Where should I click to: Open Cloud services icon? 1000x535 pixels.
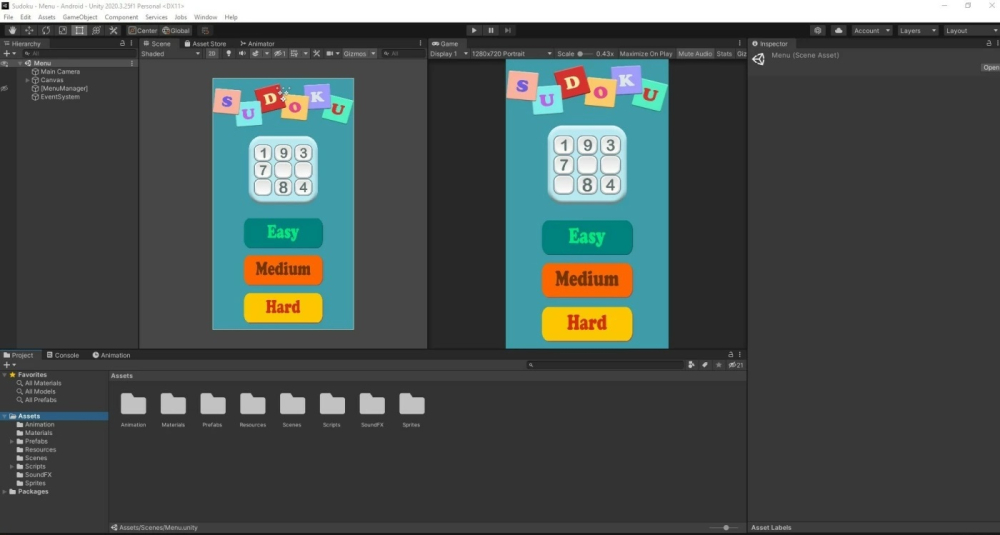(x=838, y=30)
